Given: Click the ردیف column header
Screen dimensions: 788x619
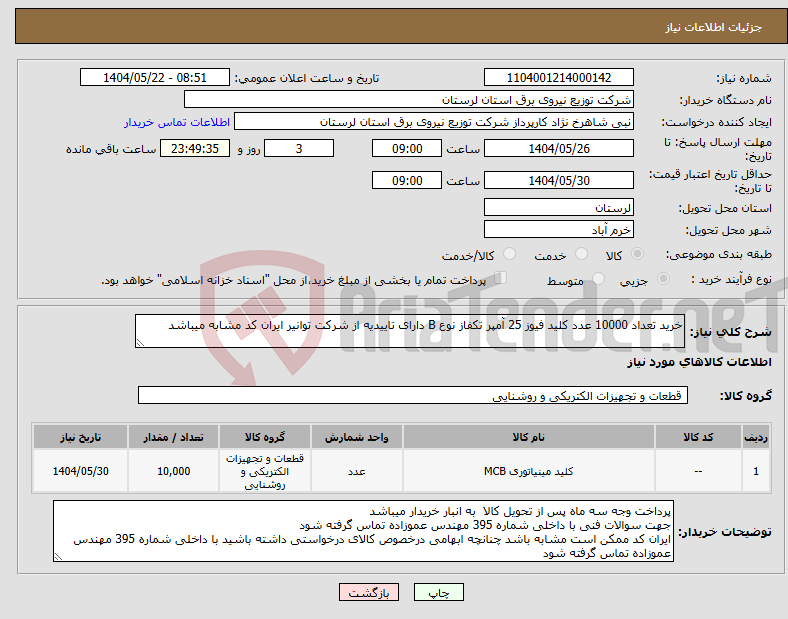Looking at the screenshot, I should click(x=756, y=437).
